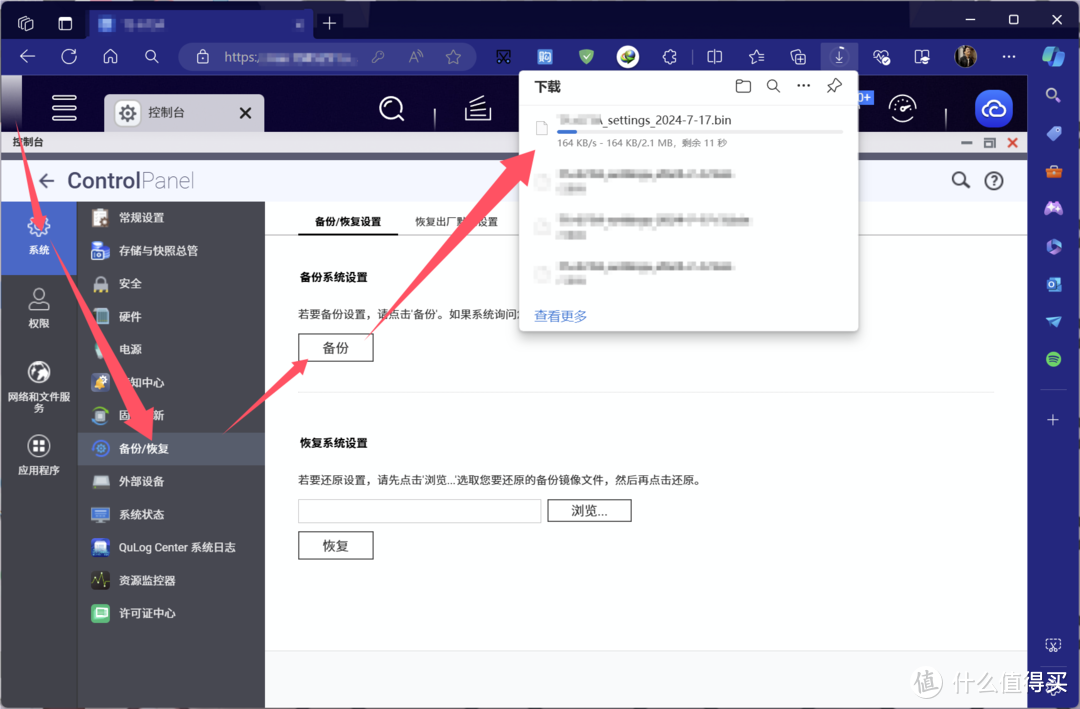The height and width of the screenshot is (709, 1080).
Task: Open the background tasks icon
Action: coord(478,108)
